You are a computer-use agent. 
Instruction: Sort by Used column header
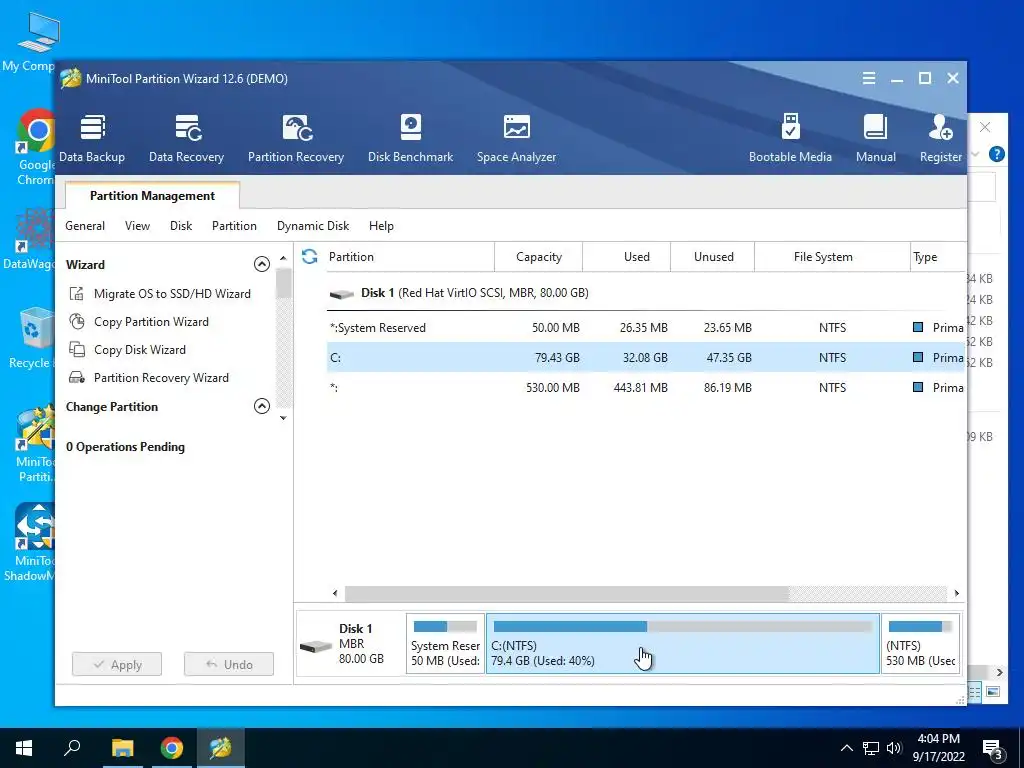pyautogui.click(x=627, y=257)
